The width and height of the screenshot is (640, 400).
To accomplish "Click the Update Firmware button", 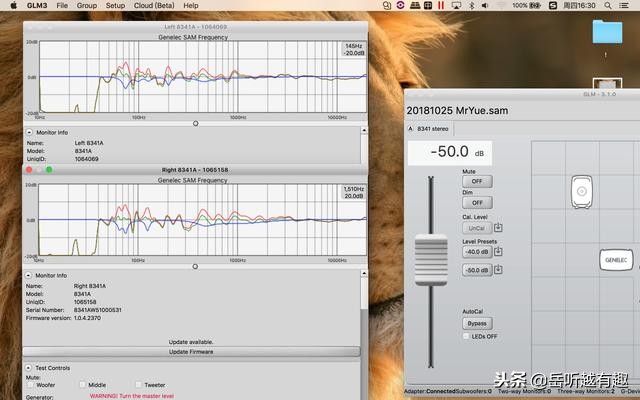I will tap(191, 351).
